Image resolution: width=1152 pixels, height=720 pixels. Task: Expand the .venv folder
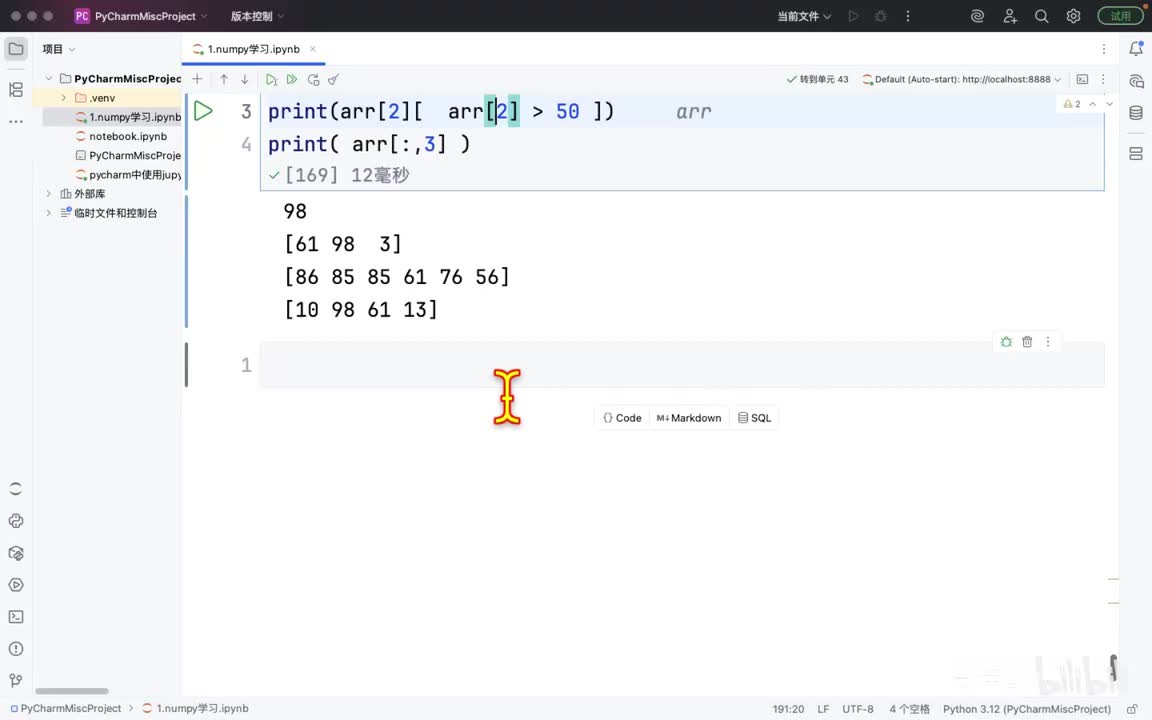coord(64,98)
